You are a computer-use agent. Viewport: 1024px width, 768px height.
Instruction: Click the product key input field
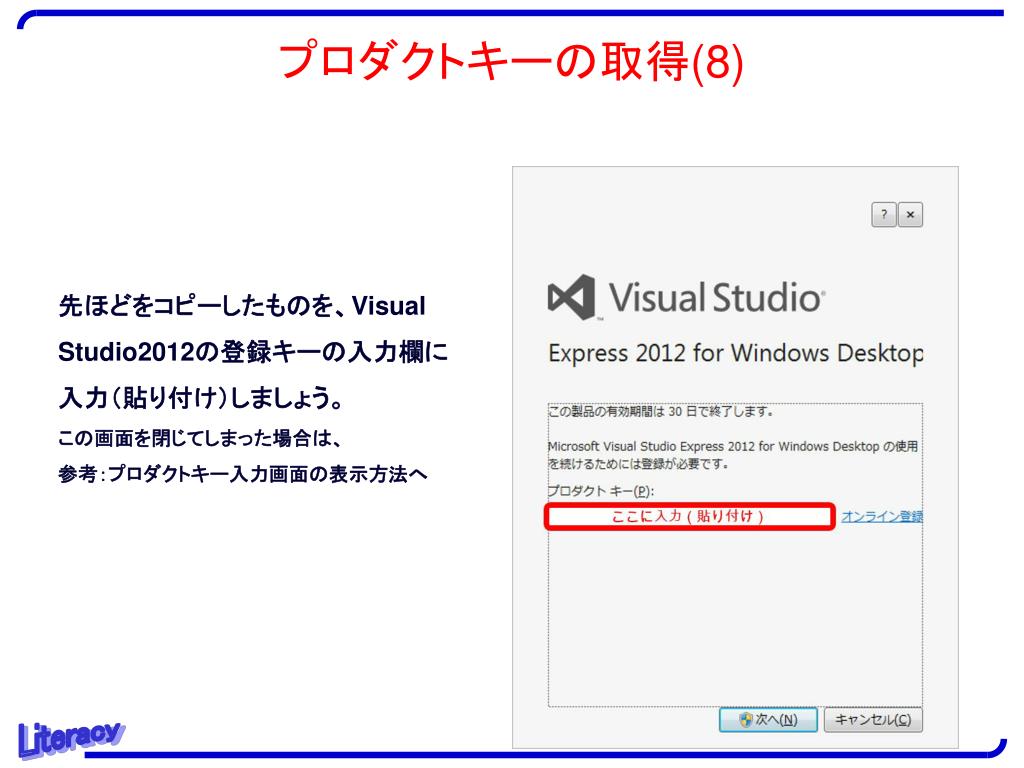[690, 516]
